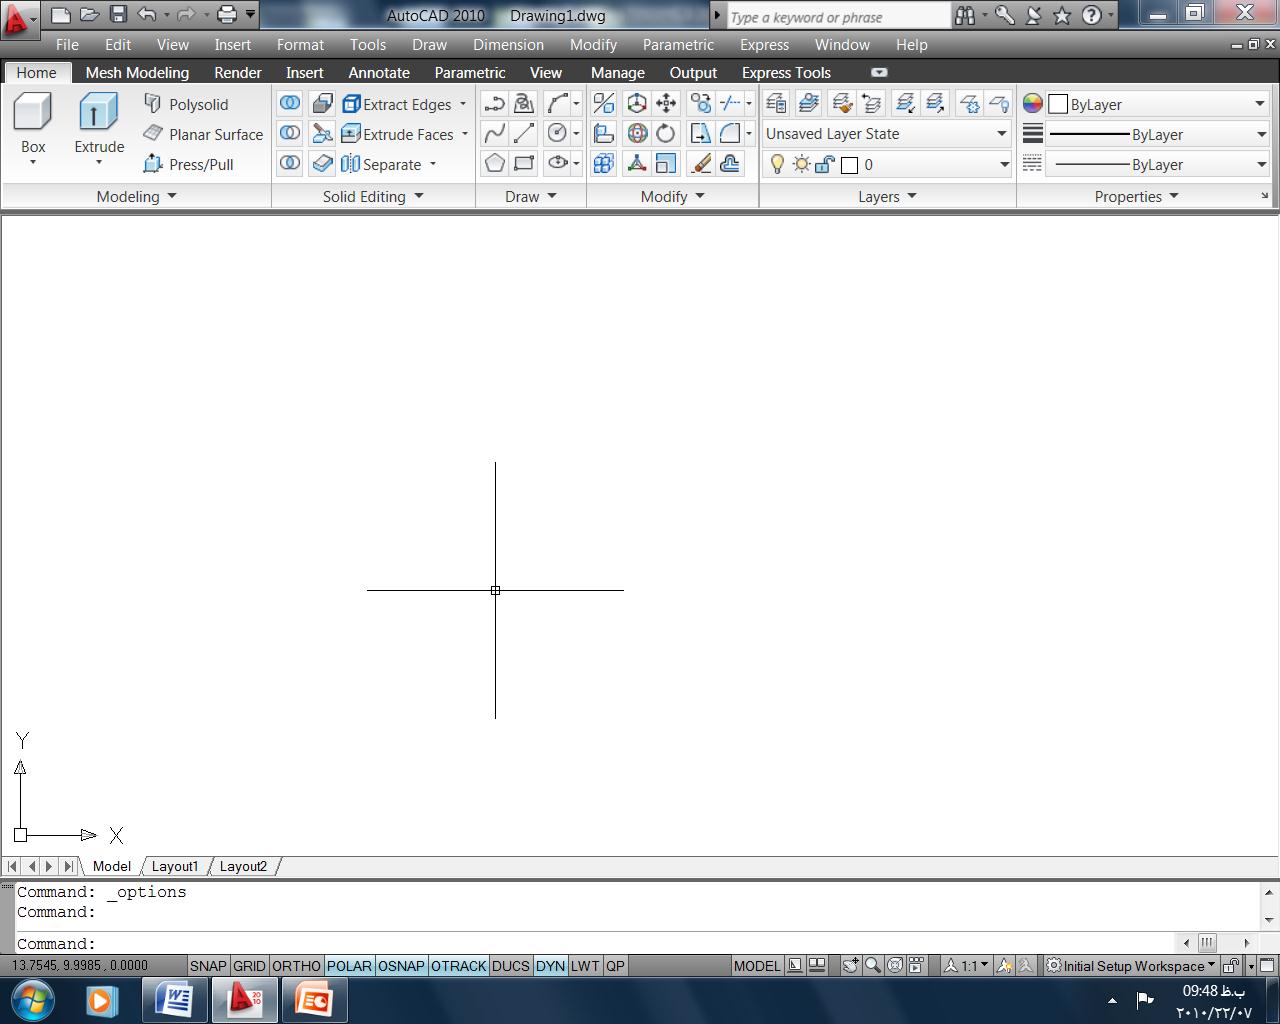Click the Save icon in quick access toolbar
Screen dimensions: 1280x1024
click(x=118, y=15)
